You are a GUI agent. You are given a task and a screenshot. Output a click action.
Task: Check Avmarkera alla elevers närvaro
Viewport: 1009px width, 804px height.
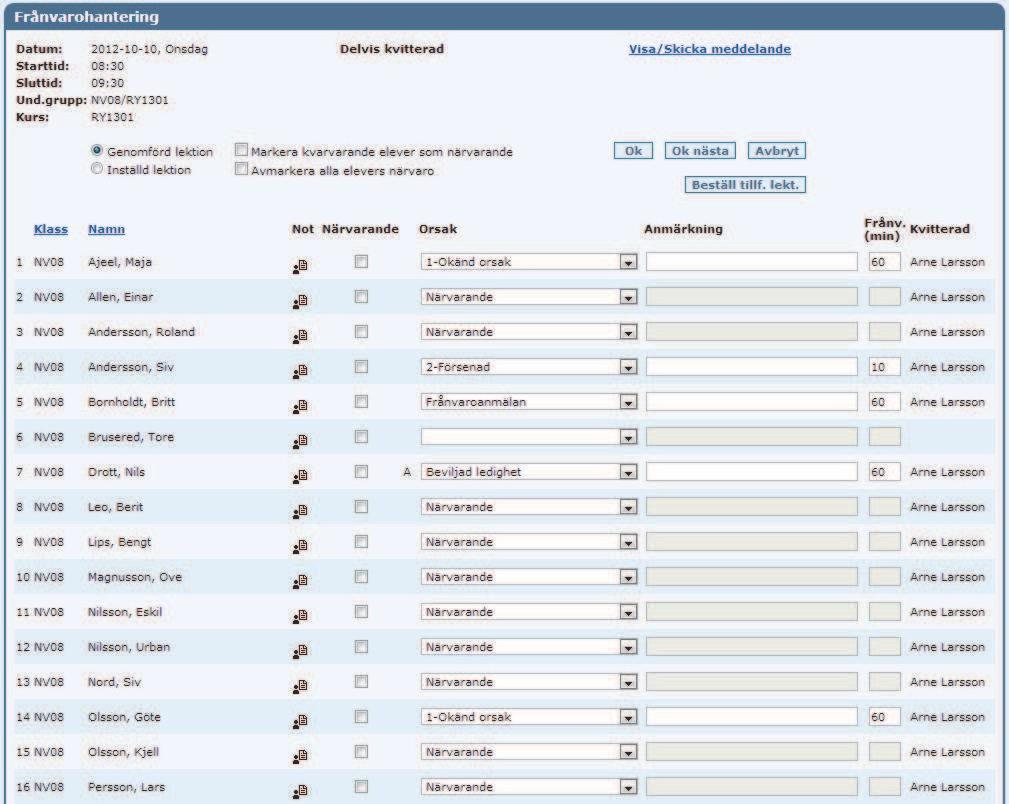point(241,169)
